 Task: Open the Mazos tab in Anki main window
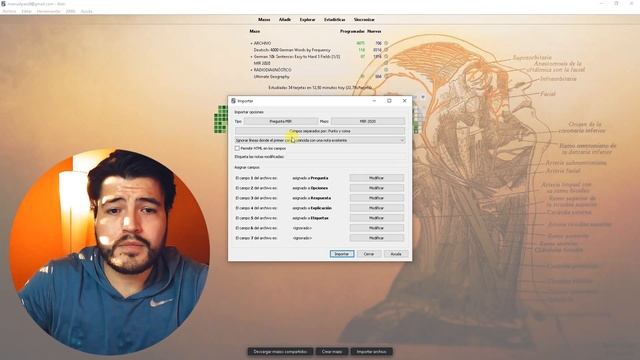pos(264,20)
